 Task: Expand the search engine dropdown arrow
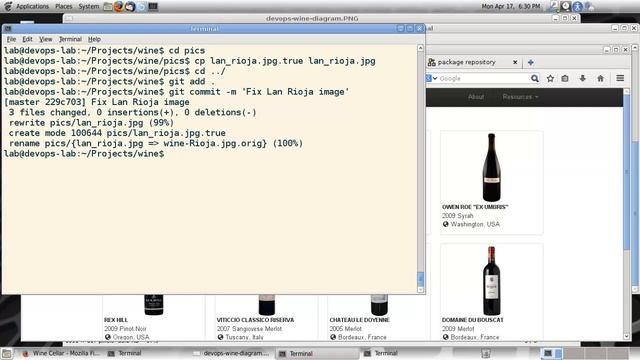[x=435, y=78]
